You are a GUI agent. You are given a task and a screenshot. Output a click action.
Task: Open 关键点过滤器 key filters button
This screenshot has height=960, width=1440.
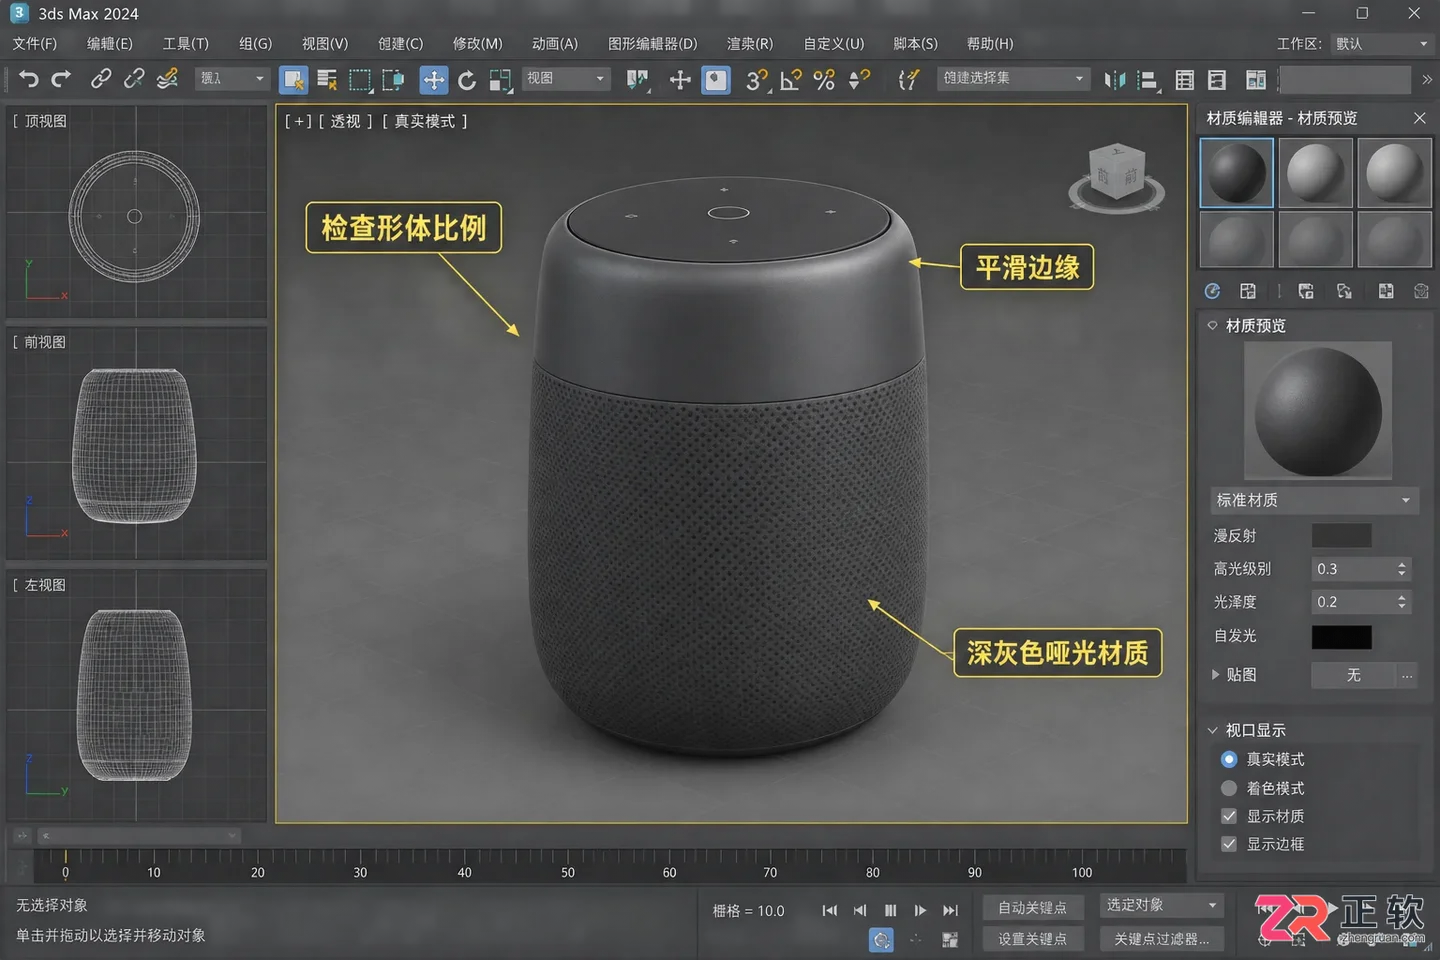click(1161, 939)
